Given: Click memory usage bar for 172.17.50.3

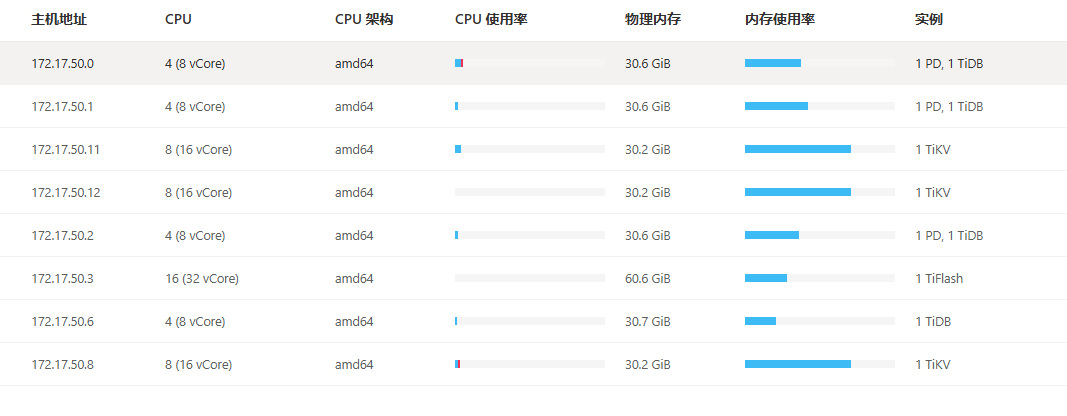Looking at the screenshot, I should 819,279.
